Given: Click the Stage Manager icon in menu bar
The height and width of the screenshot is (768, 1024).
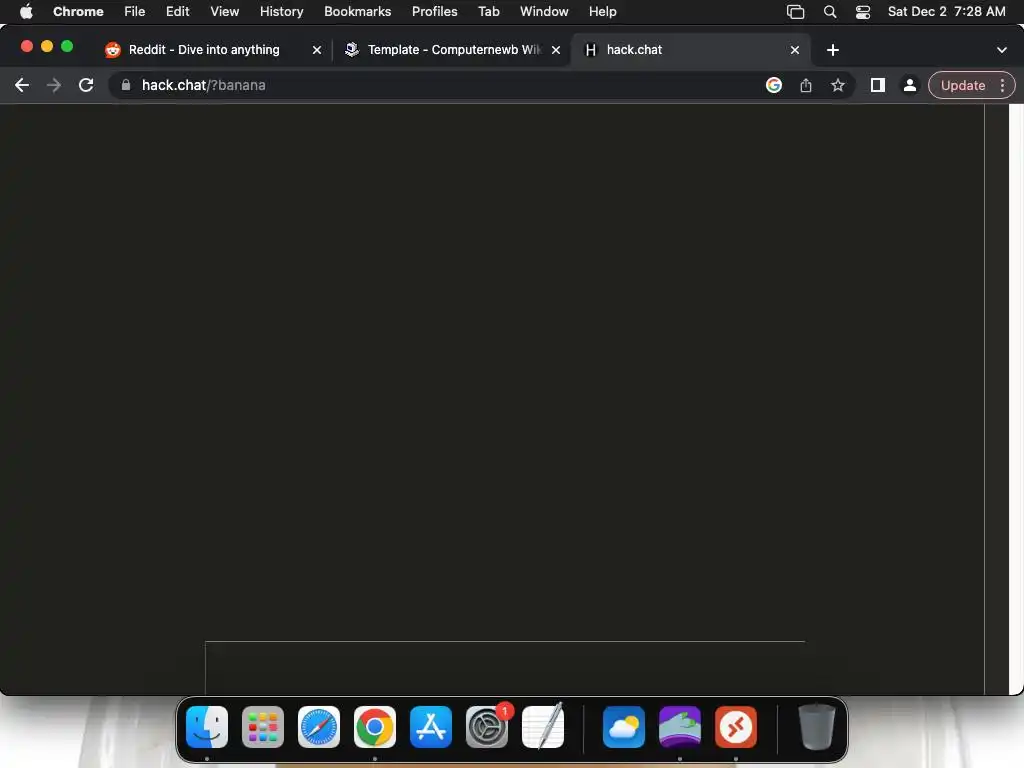Looking at the screenshot, I should point(795,12).
